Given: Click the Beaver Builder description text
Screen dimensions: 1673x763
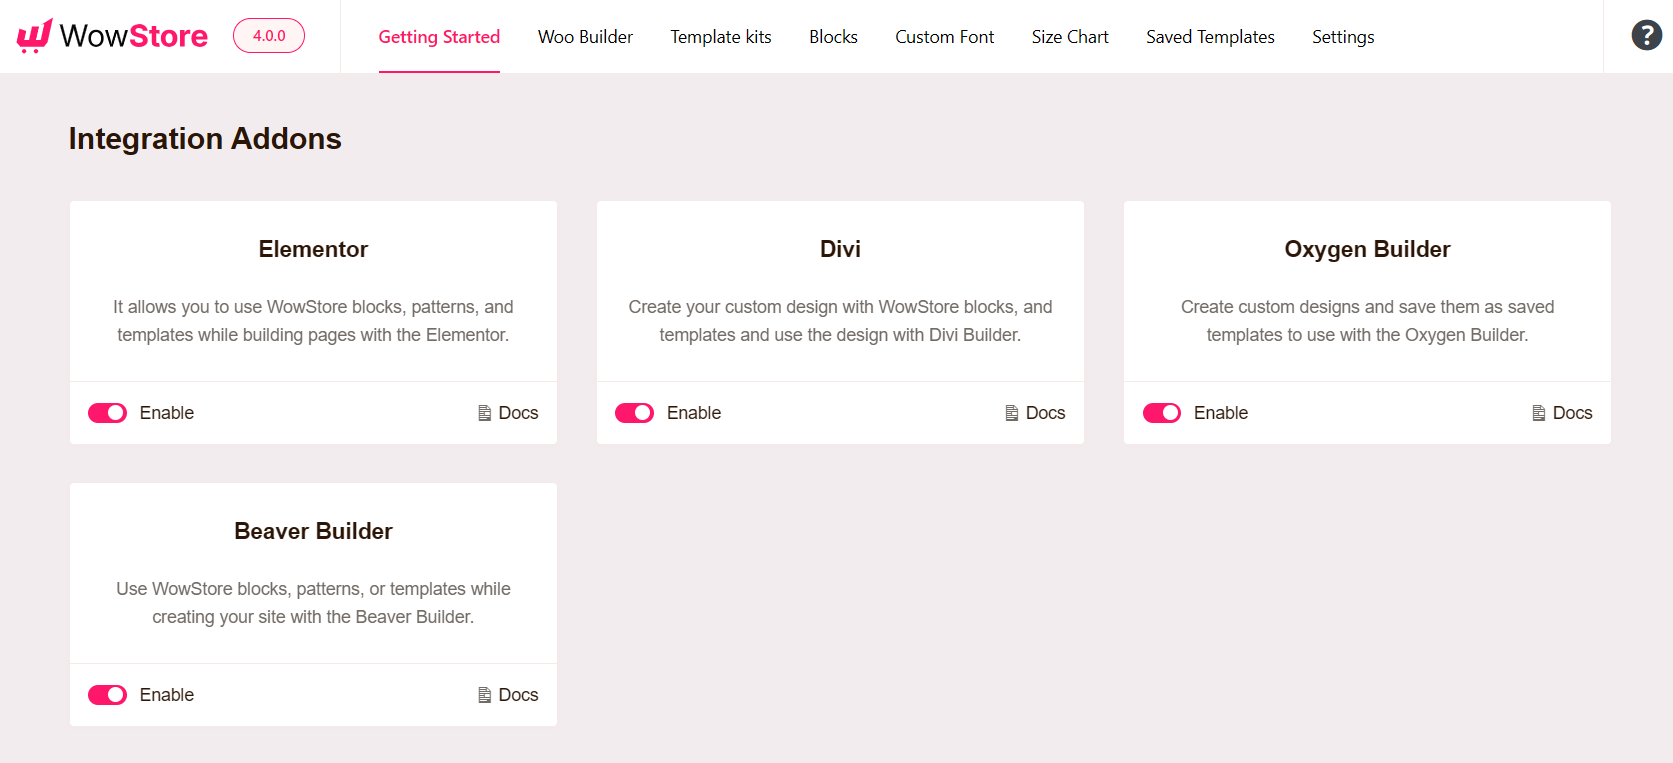Looking at the screenshot, I should (x=313, y=603).
